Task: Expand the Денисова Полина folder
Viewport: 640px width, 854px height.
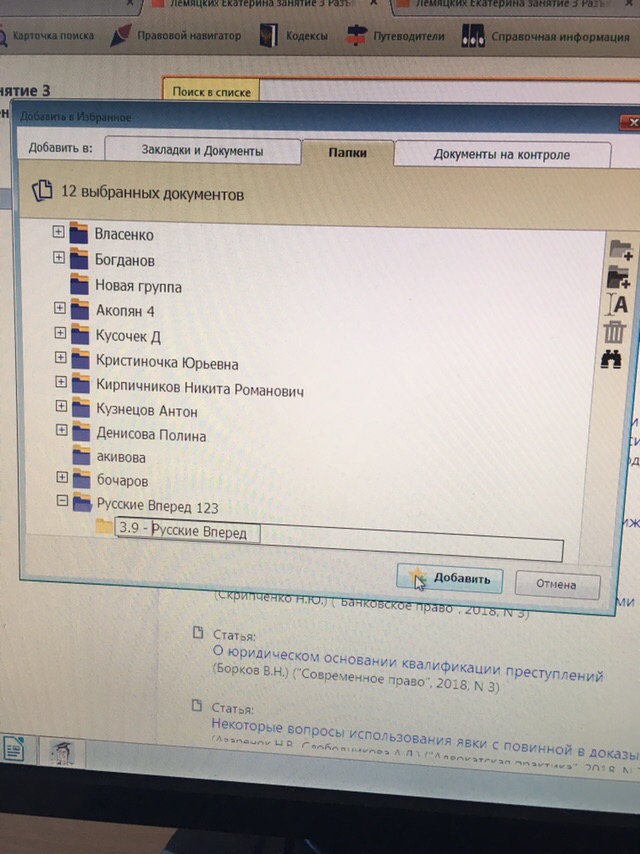Action: click(x=62, y=430)
